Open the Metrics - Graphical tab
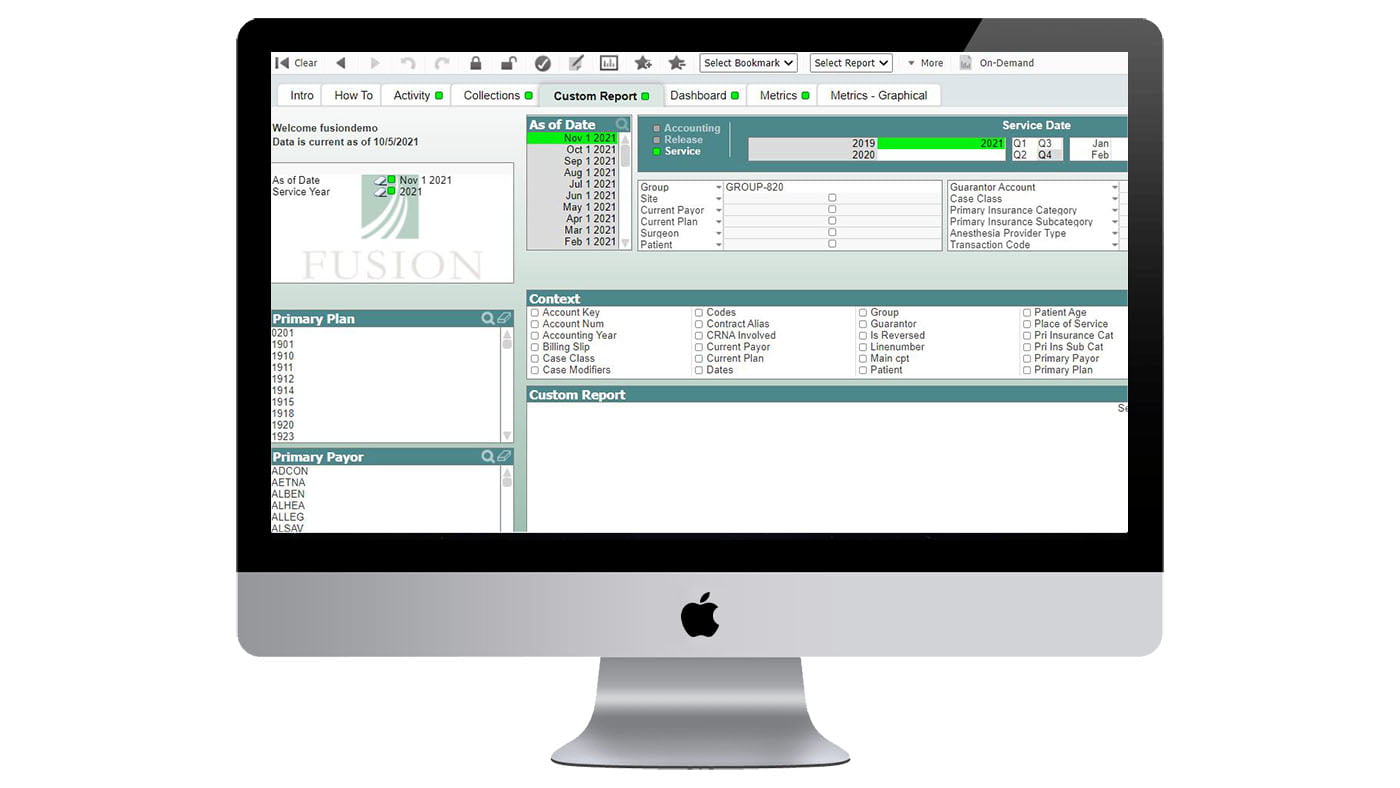Image resolution: width=1400 pixels, height=788 pixels. coord(878,96)
